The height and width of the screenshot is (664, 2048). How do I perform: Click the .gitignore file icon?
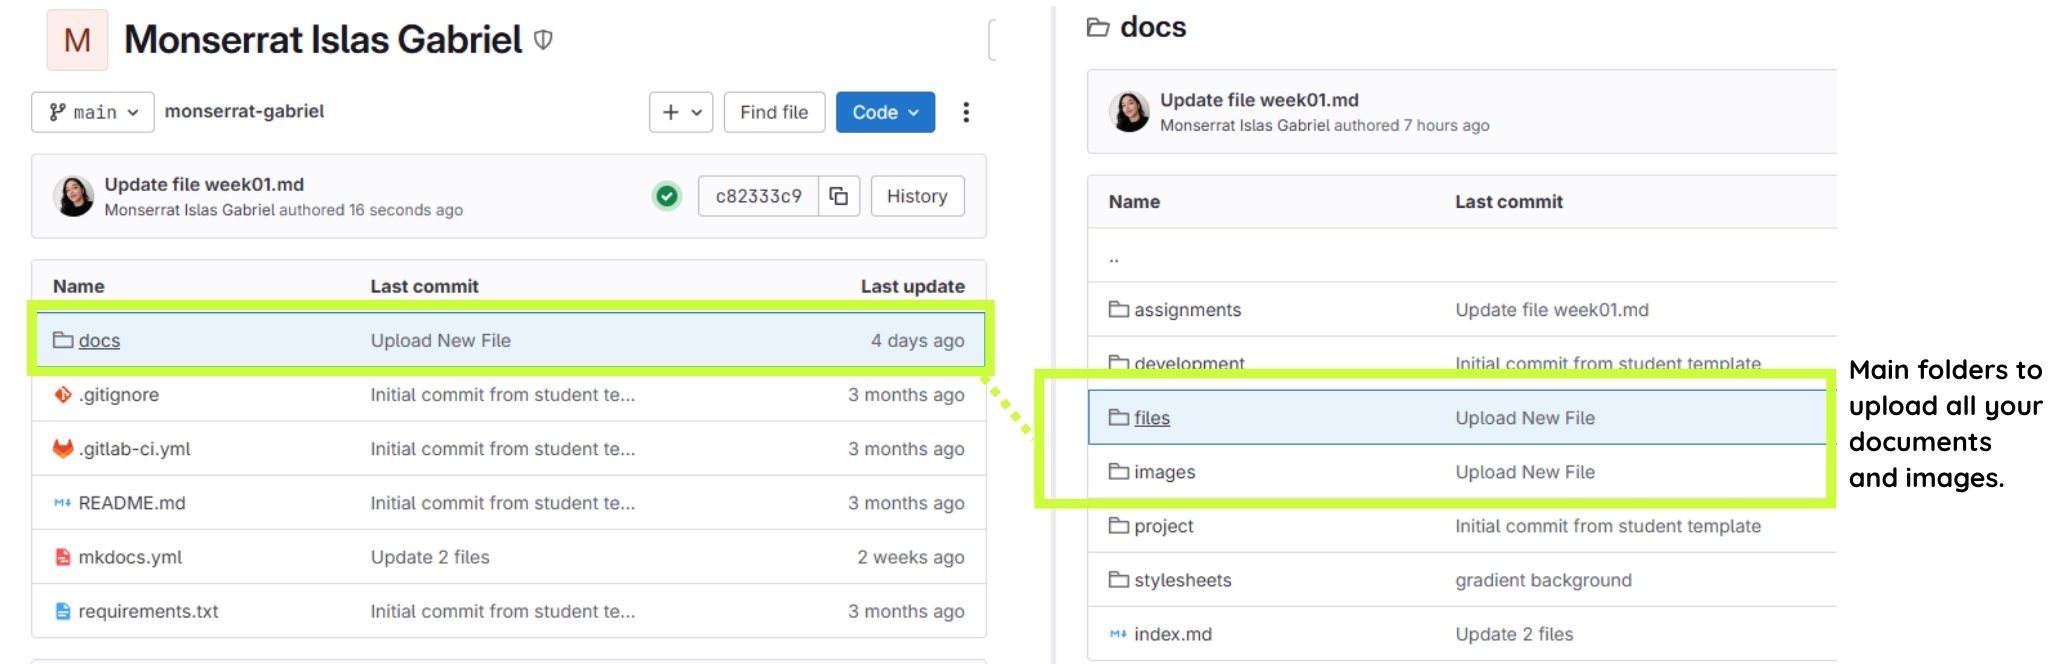coord(63,395)
